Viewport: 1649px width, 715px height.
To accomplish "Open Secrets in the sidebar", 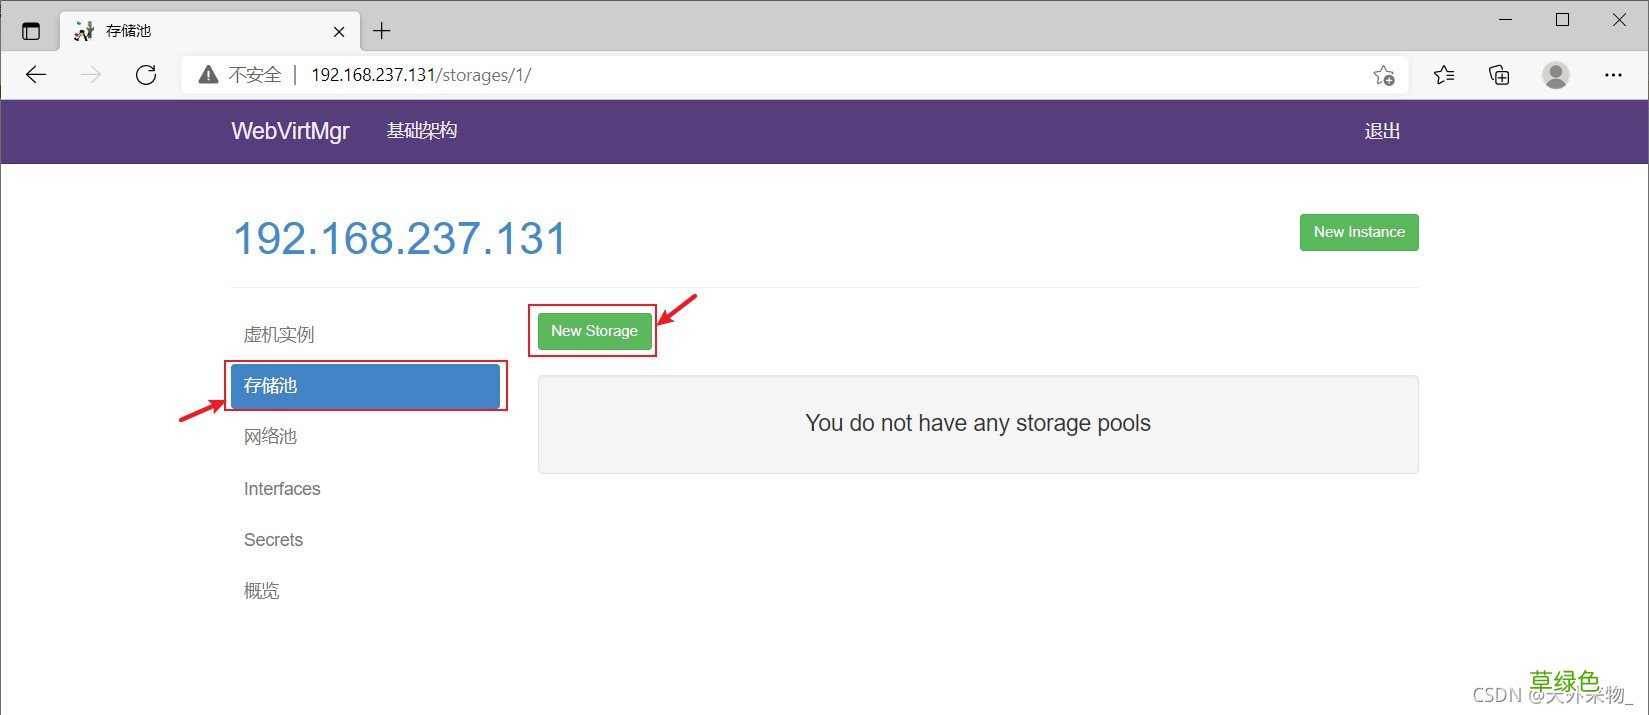I will tap(273, 540).
